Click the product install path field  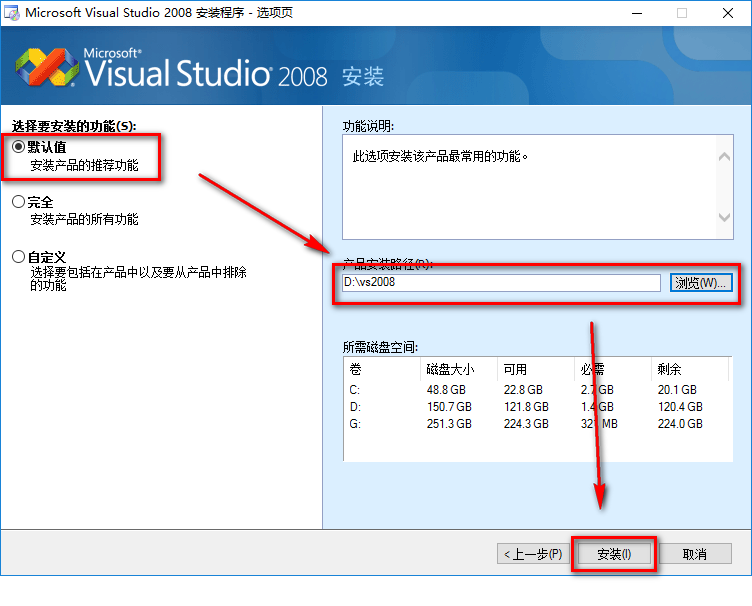(501, 282)
